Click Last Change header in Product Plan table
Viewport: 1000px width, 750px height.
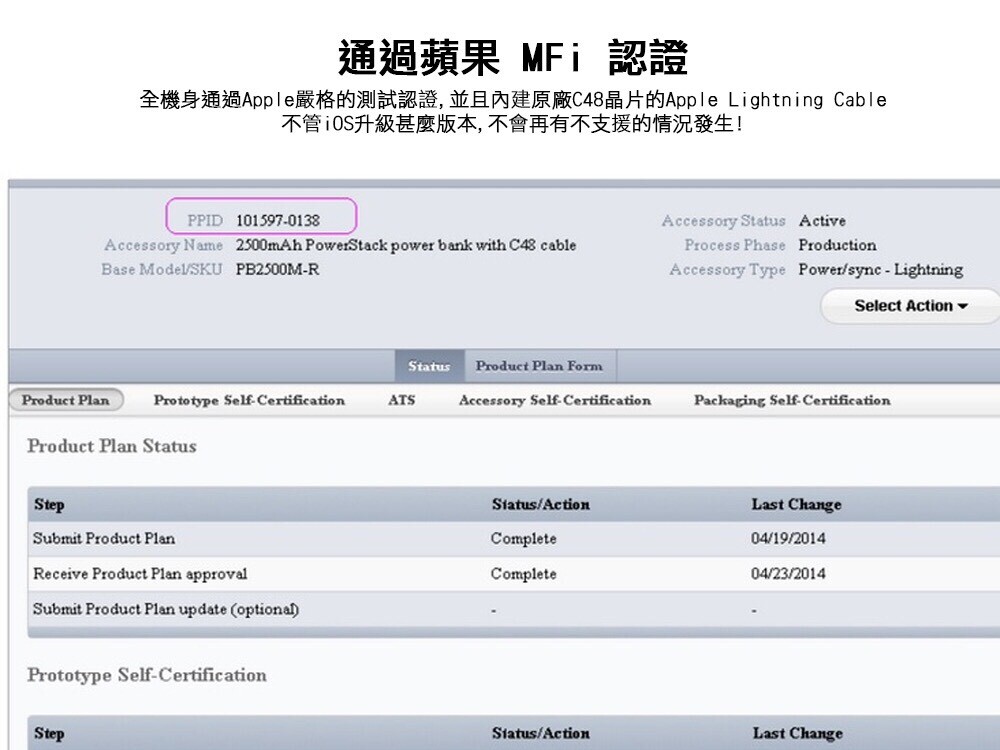click(797, 504)
